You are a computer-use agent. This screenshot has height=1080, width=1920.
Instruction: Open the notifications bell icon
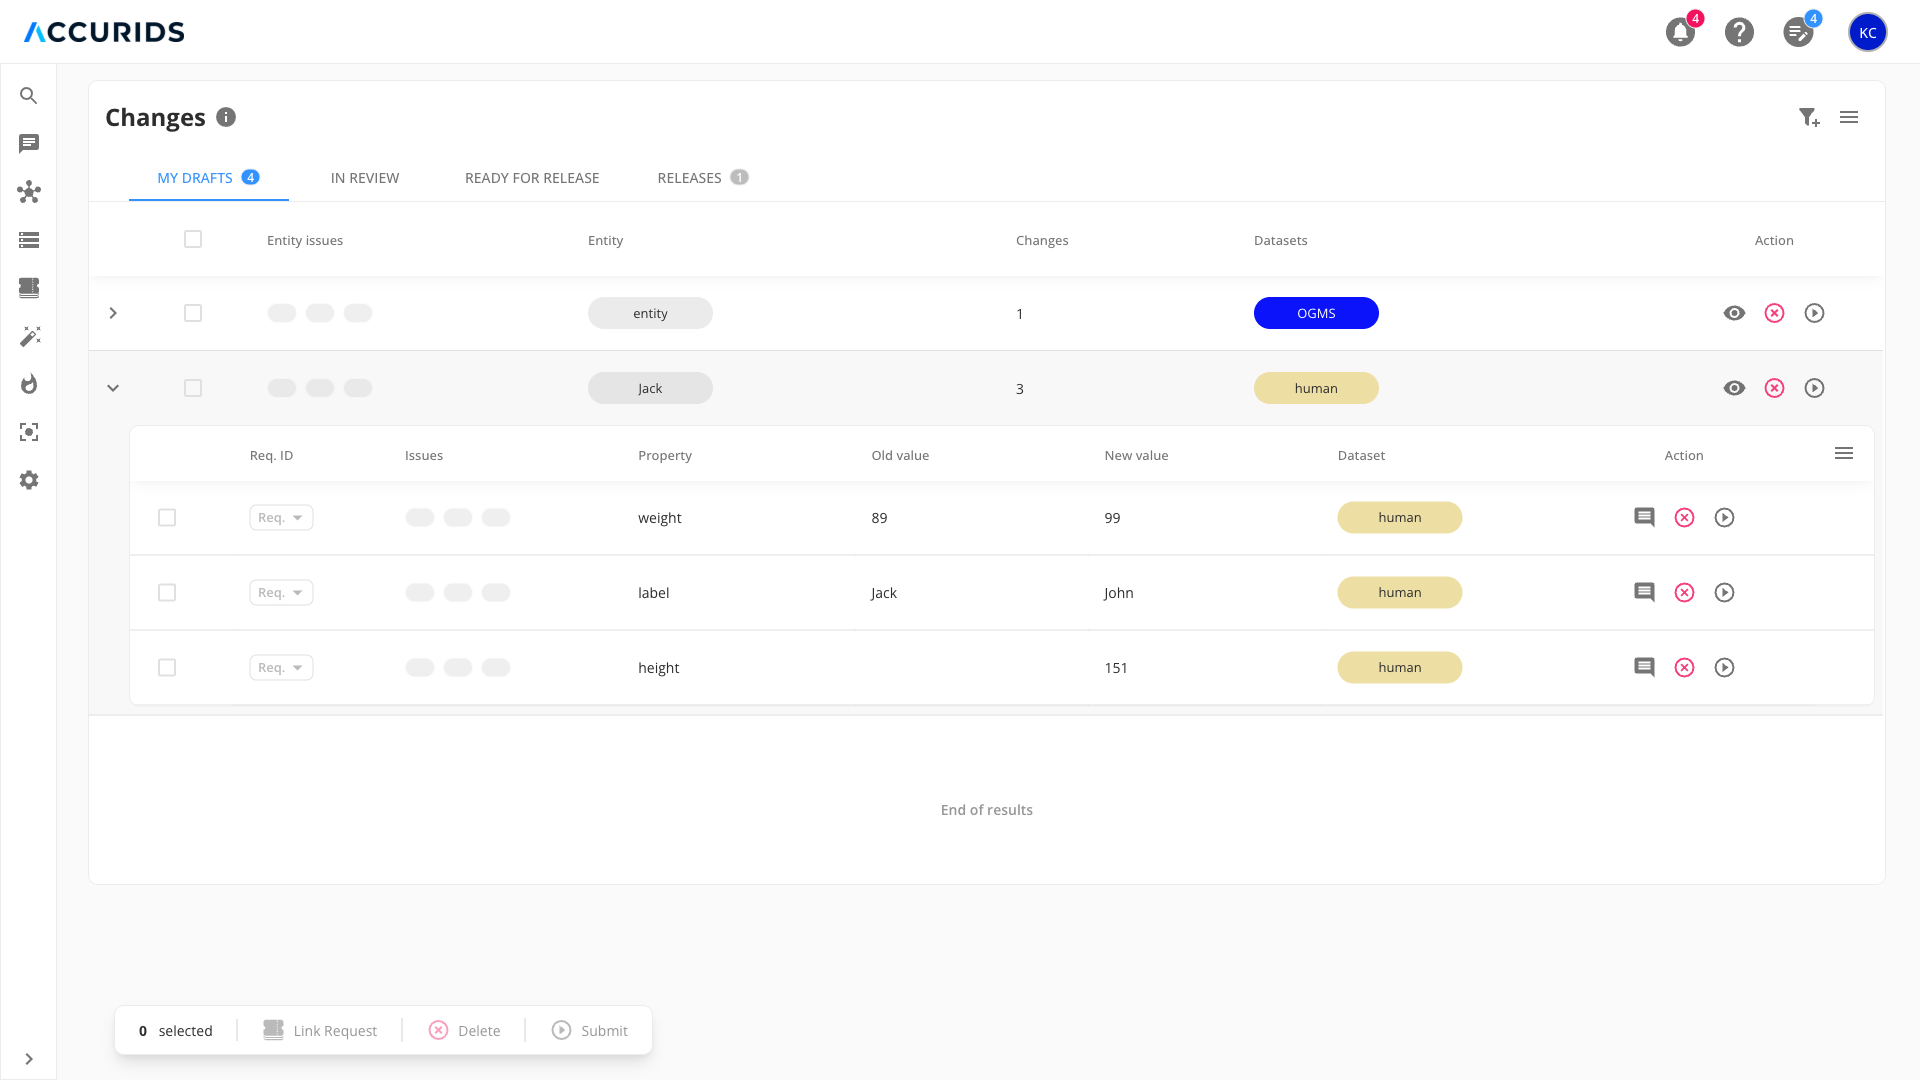pos(1680,32)
